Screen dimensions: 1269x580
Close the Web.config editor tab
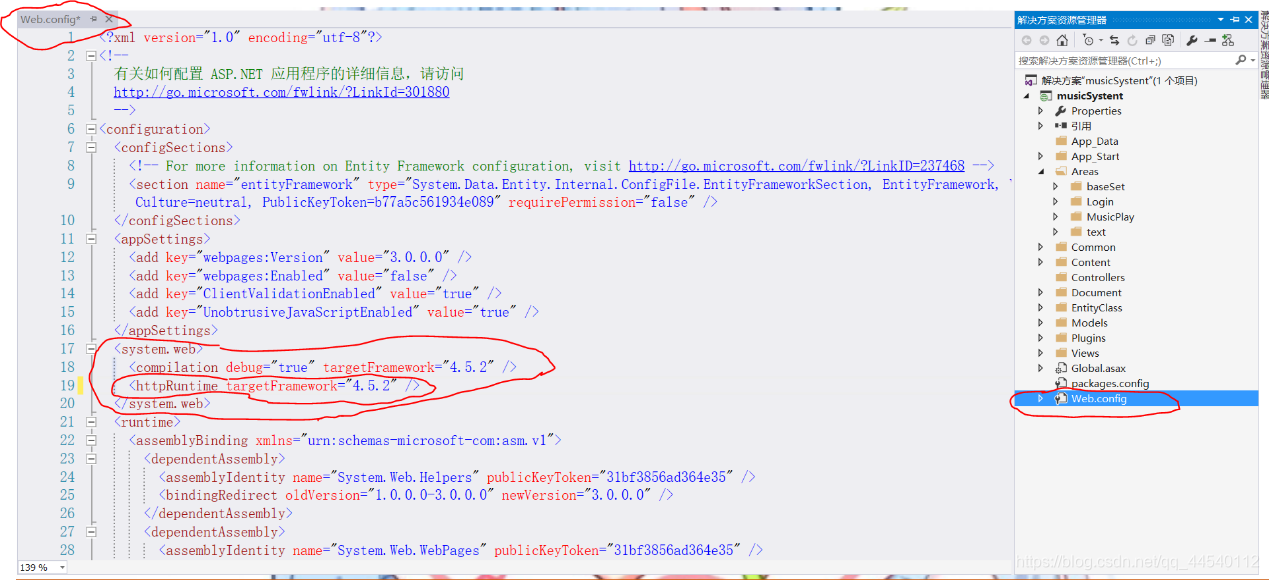(109, 19)
